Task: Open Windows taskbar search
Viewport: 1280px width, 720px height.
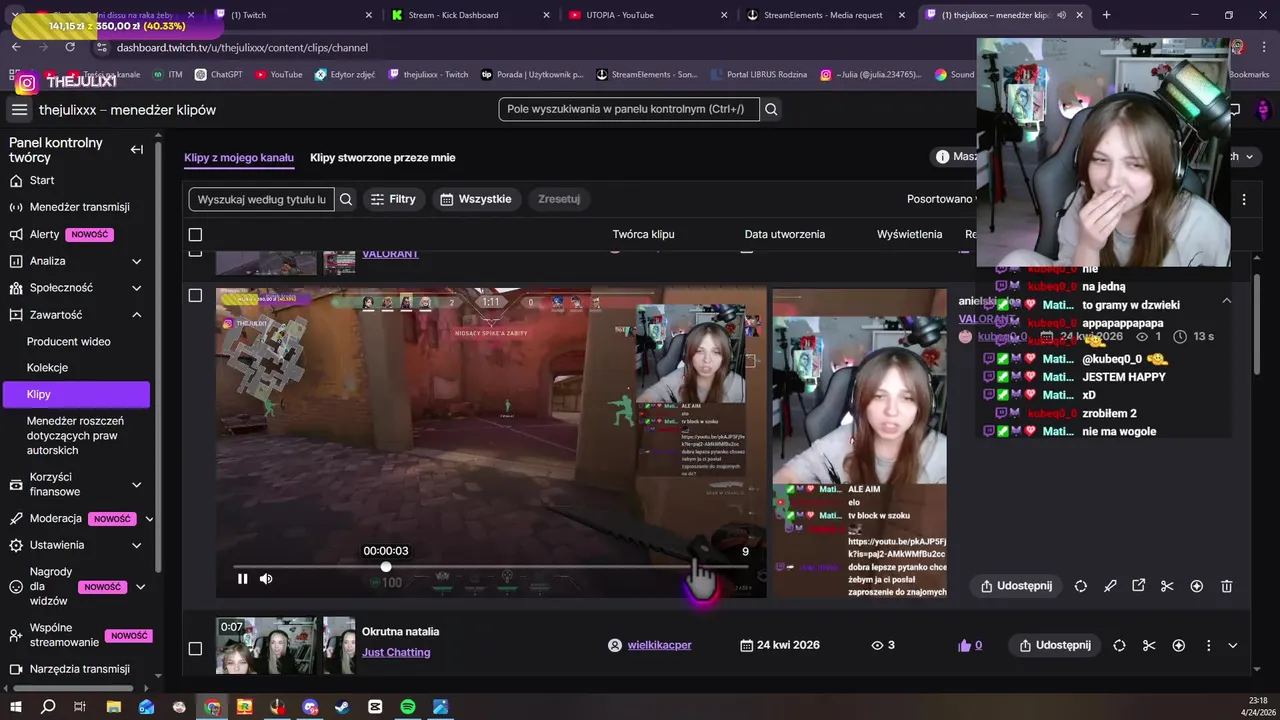Action: point(48,707)
